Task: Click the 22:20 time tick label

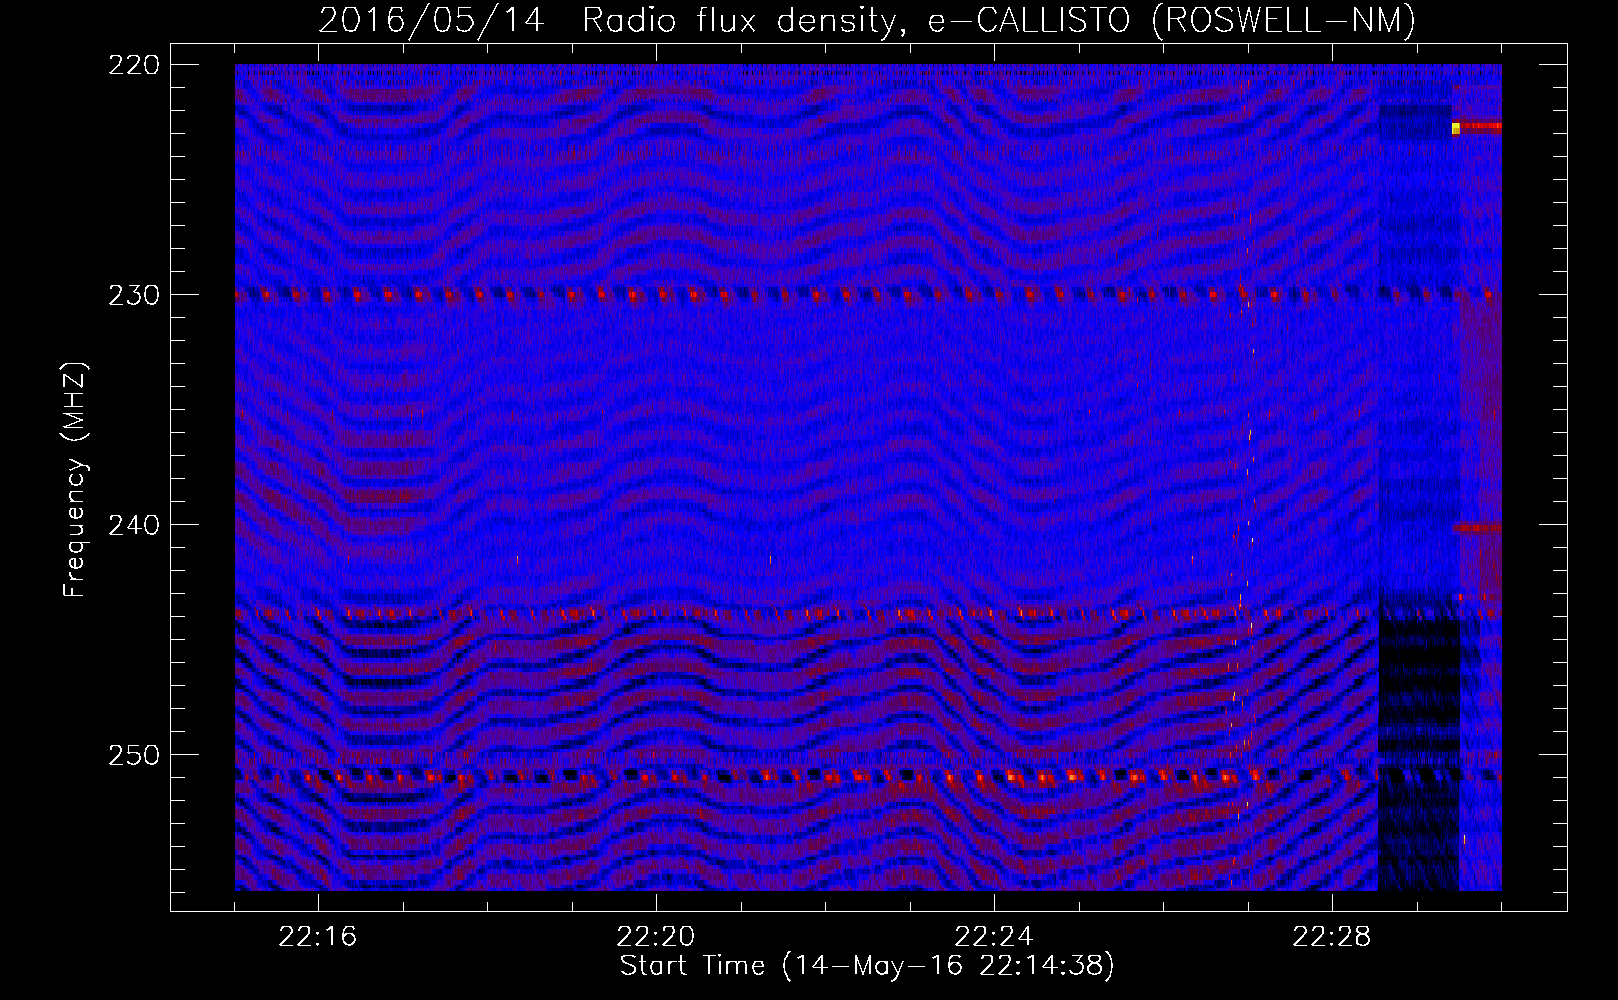Action: point(656,937)
